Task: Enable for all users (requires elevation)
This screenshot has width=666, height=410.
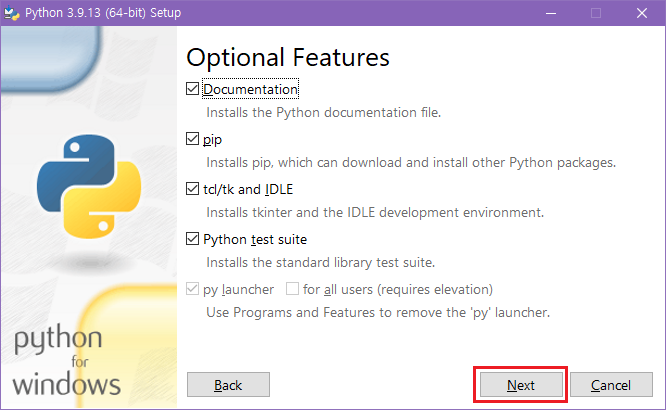Action: (x=292, y=289)
